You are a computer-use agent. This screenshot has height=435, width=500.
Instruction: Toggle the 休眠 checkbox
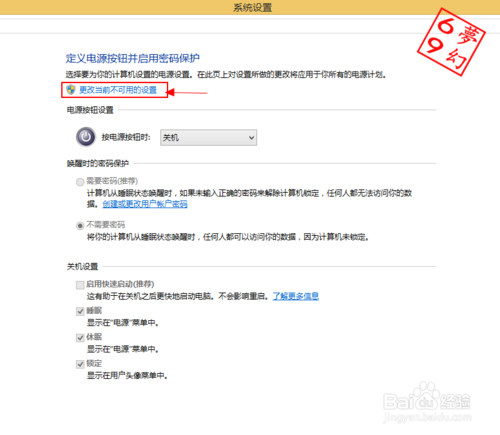[x=80, y=338]
